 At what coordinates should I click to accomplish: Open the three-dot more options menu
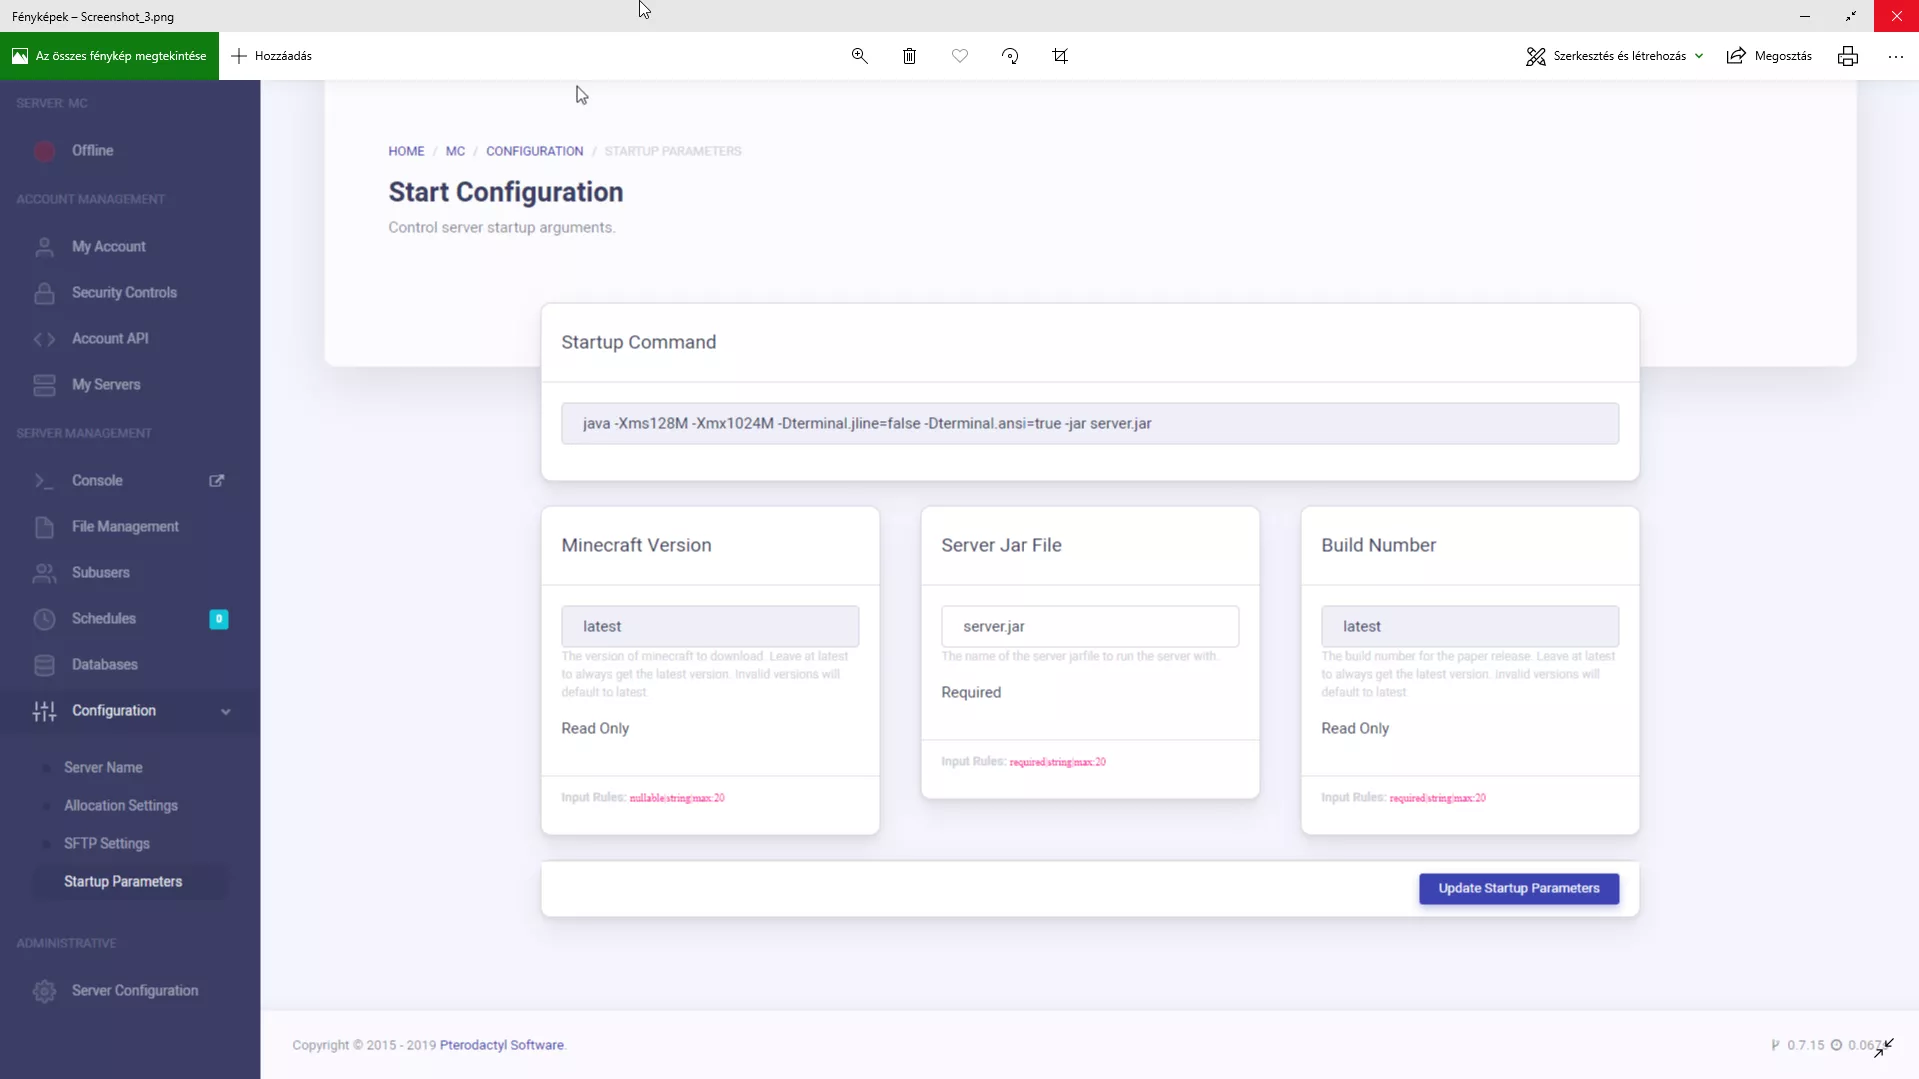(x=1895, y=56)
